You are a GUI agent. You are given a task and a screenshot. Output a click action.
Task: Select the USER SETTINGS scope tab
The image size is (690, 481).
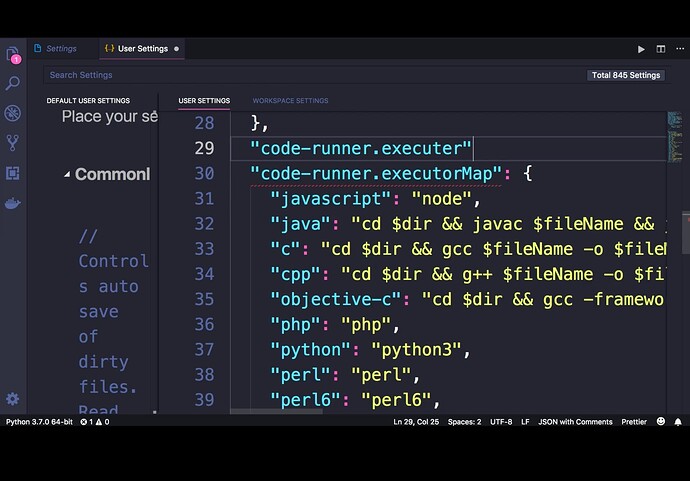pyautogui.click(x=204, y=101)
